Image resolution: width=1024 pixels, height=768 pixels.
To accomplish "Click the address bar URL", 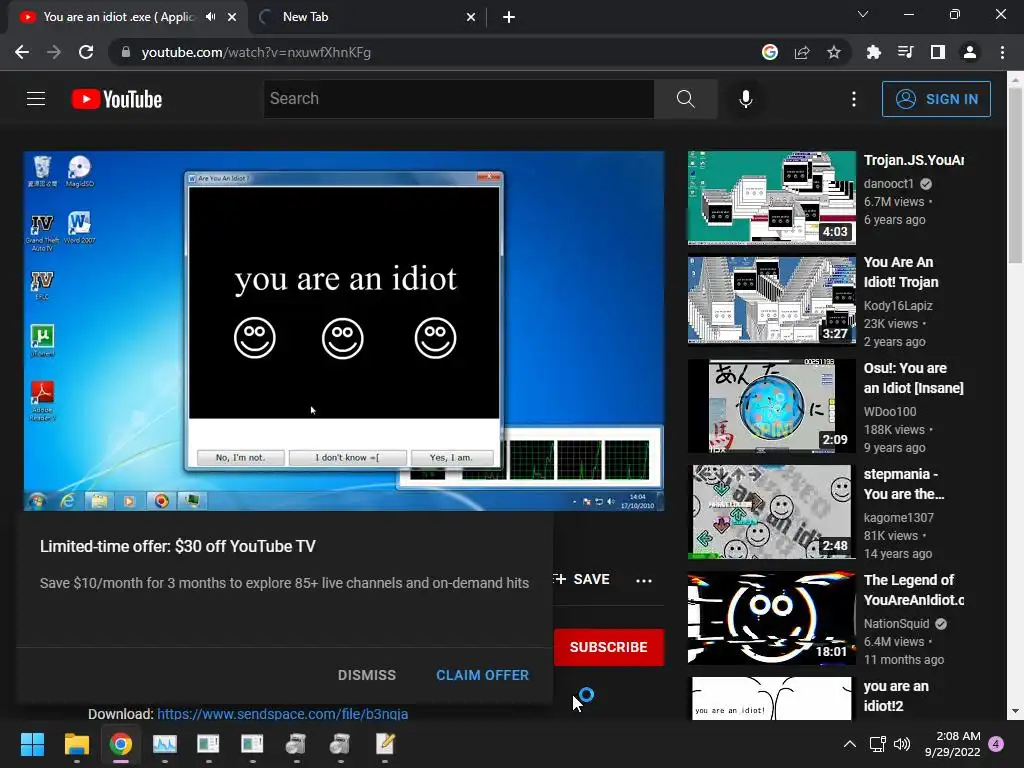I will tap(256, 52).
